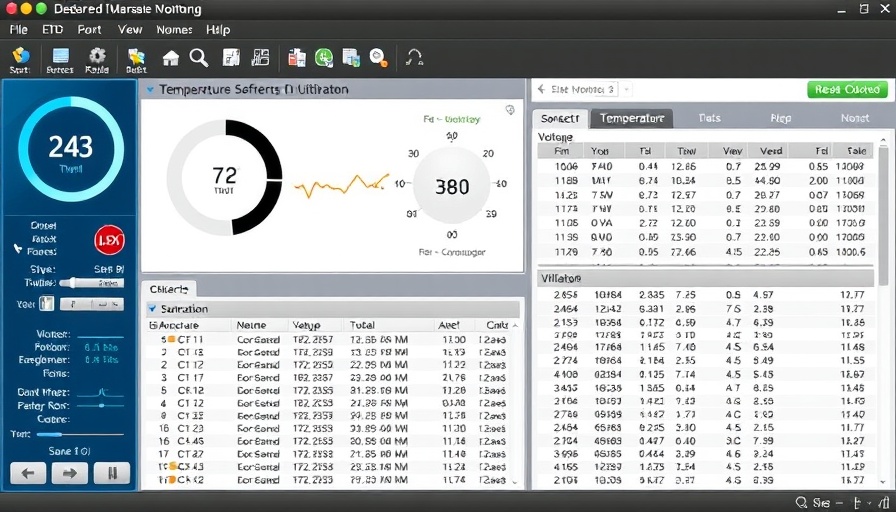Click the gauge dial showing 380

coord(452,186)
